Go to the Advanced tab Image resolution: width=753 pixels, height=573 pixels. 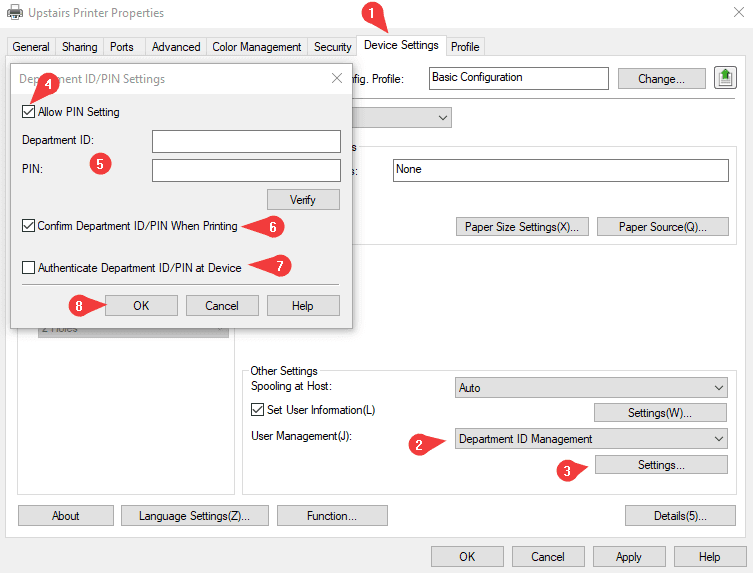point(176,47)
